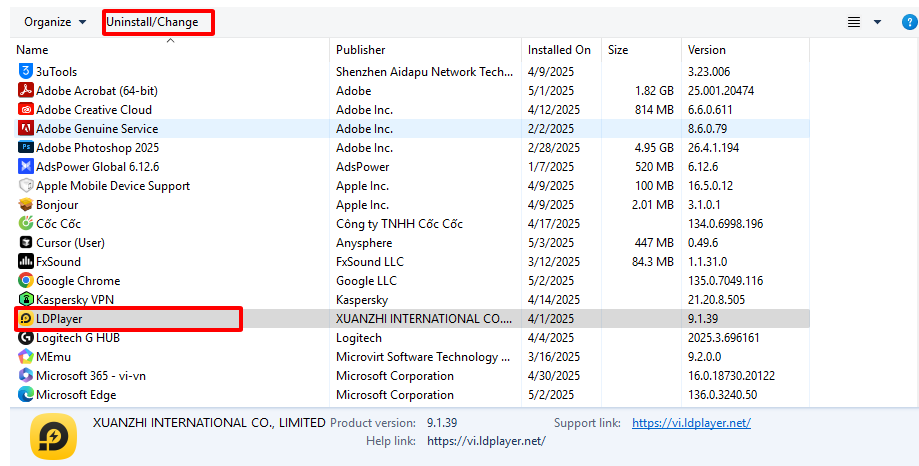Click the FxSound icon
This screenshot has width=919, height=466.
(25, 261)
